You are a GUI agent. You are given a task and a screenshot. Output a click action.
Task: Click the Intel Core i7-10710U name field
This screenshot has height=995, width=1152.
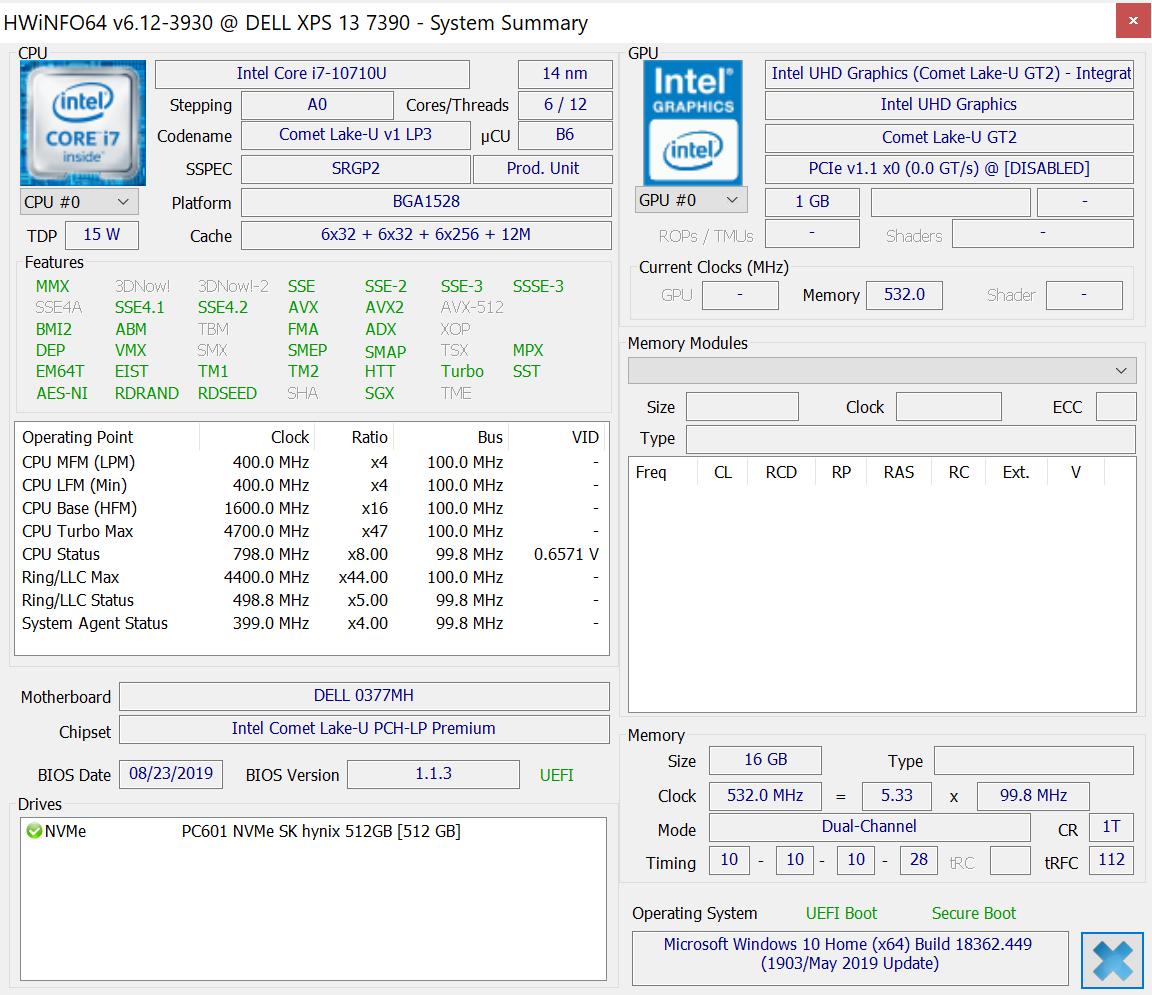click(312, 74)
